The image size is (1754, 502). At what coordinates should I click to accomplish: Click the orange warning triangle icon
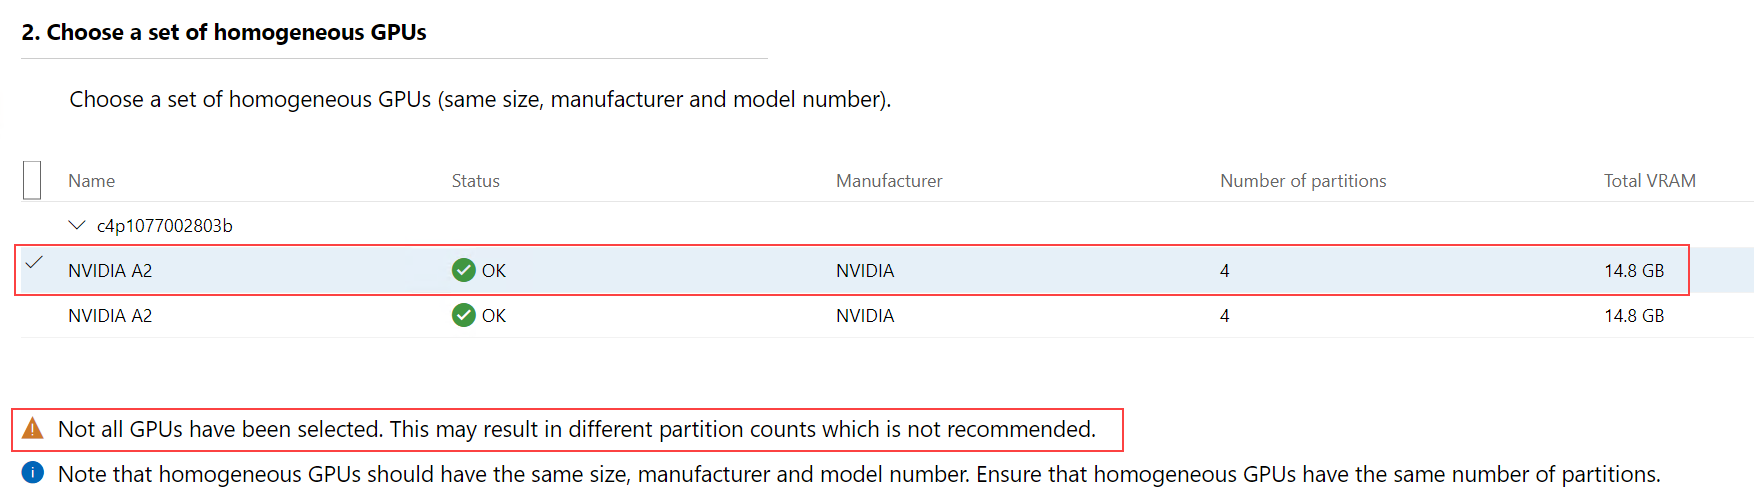tap(33, 429)
